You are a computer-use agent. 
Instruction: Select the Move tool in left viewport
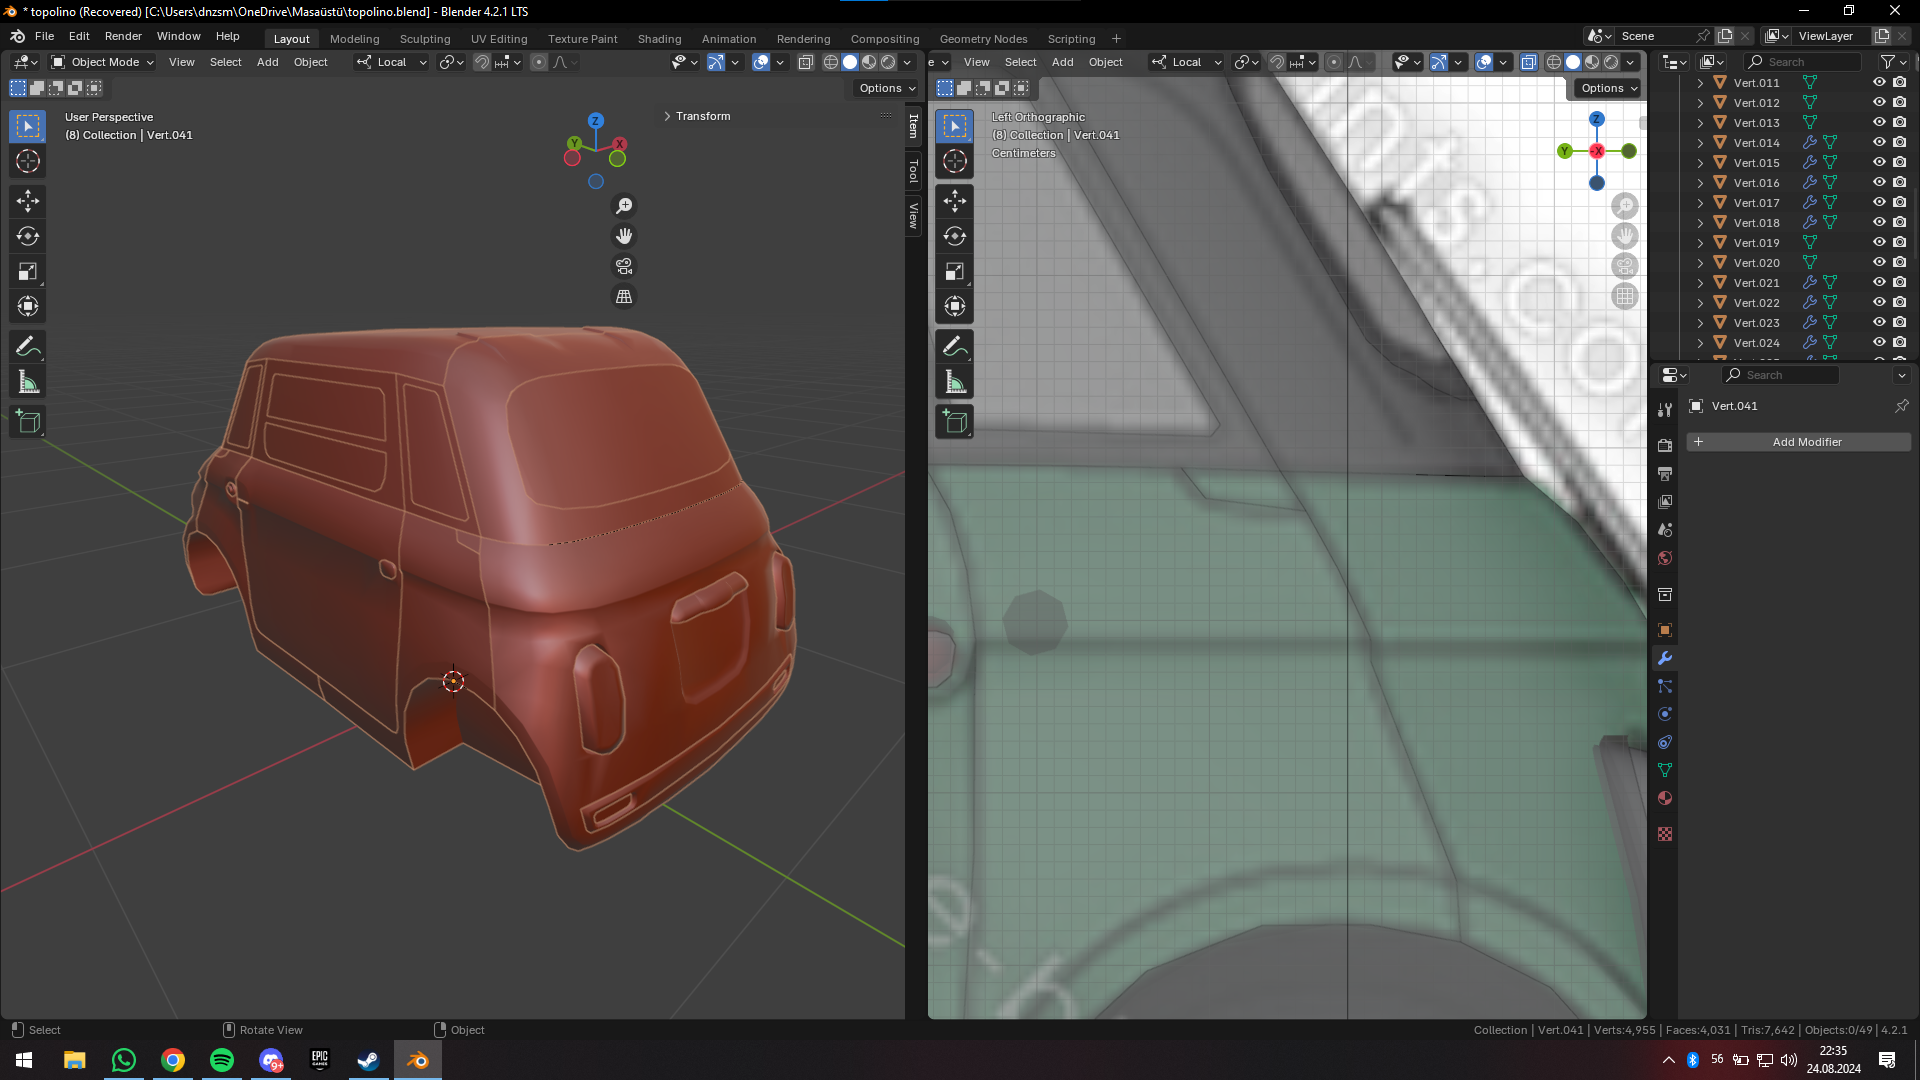[28, 201]
